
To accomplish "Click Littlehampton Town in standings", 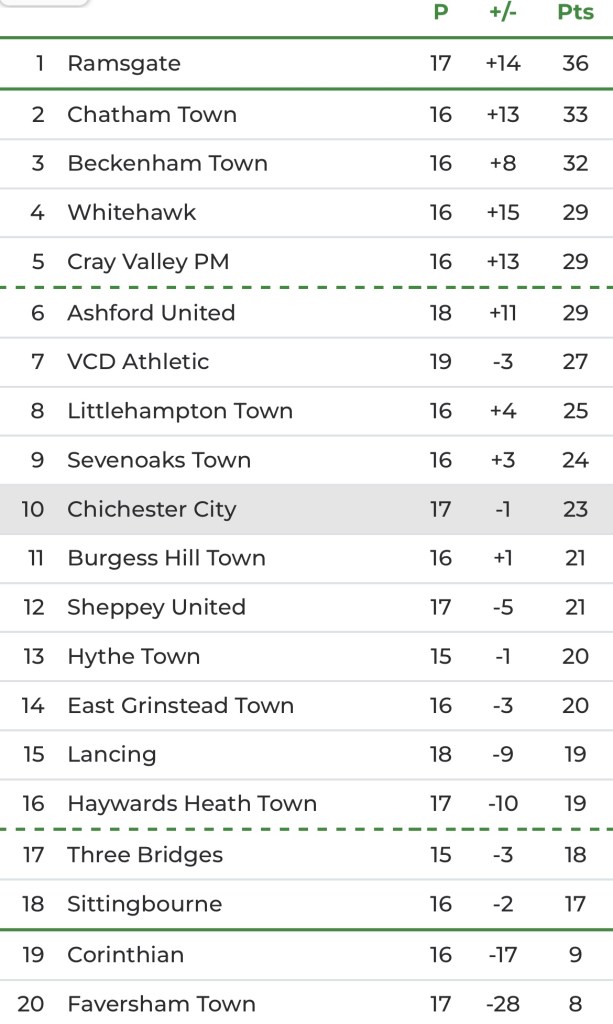I will (x=180, y=411).
